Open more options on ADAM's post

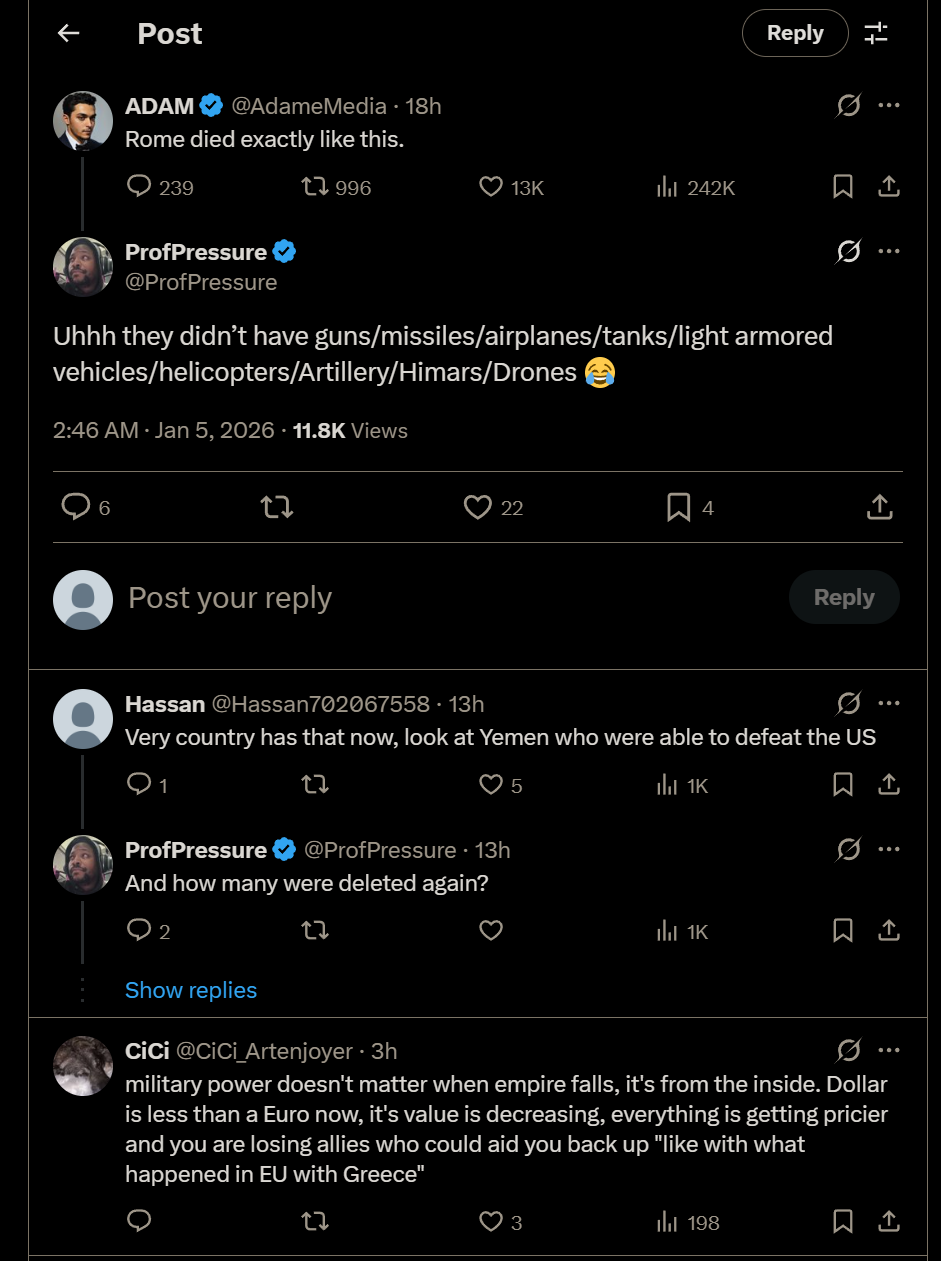[888, 106]
